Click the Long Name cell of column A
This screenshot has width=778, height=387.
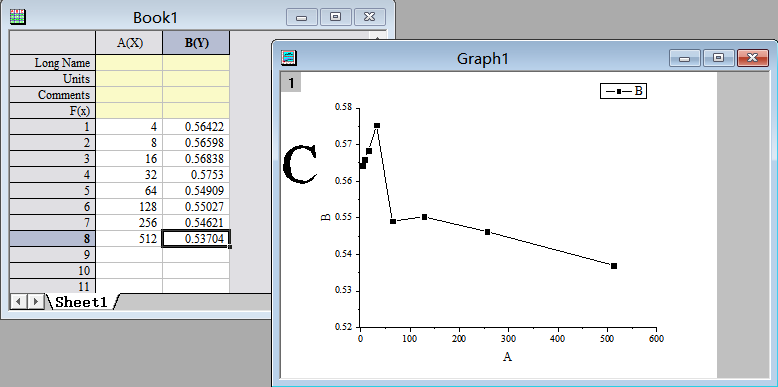129,63
